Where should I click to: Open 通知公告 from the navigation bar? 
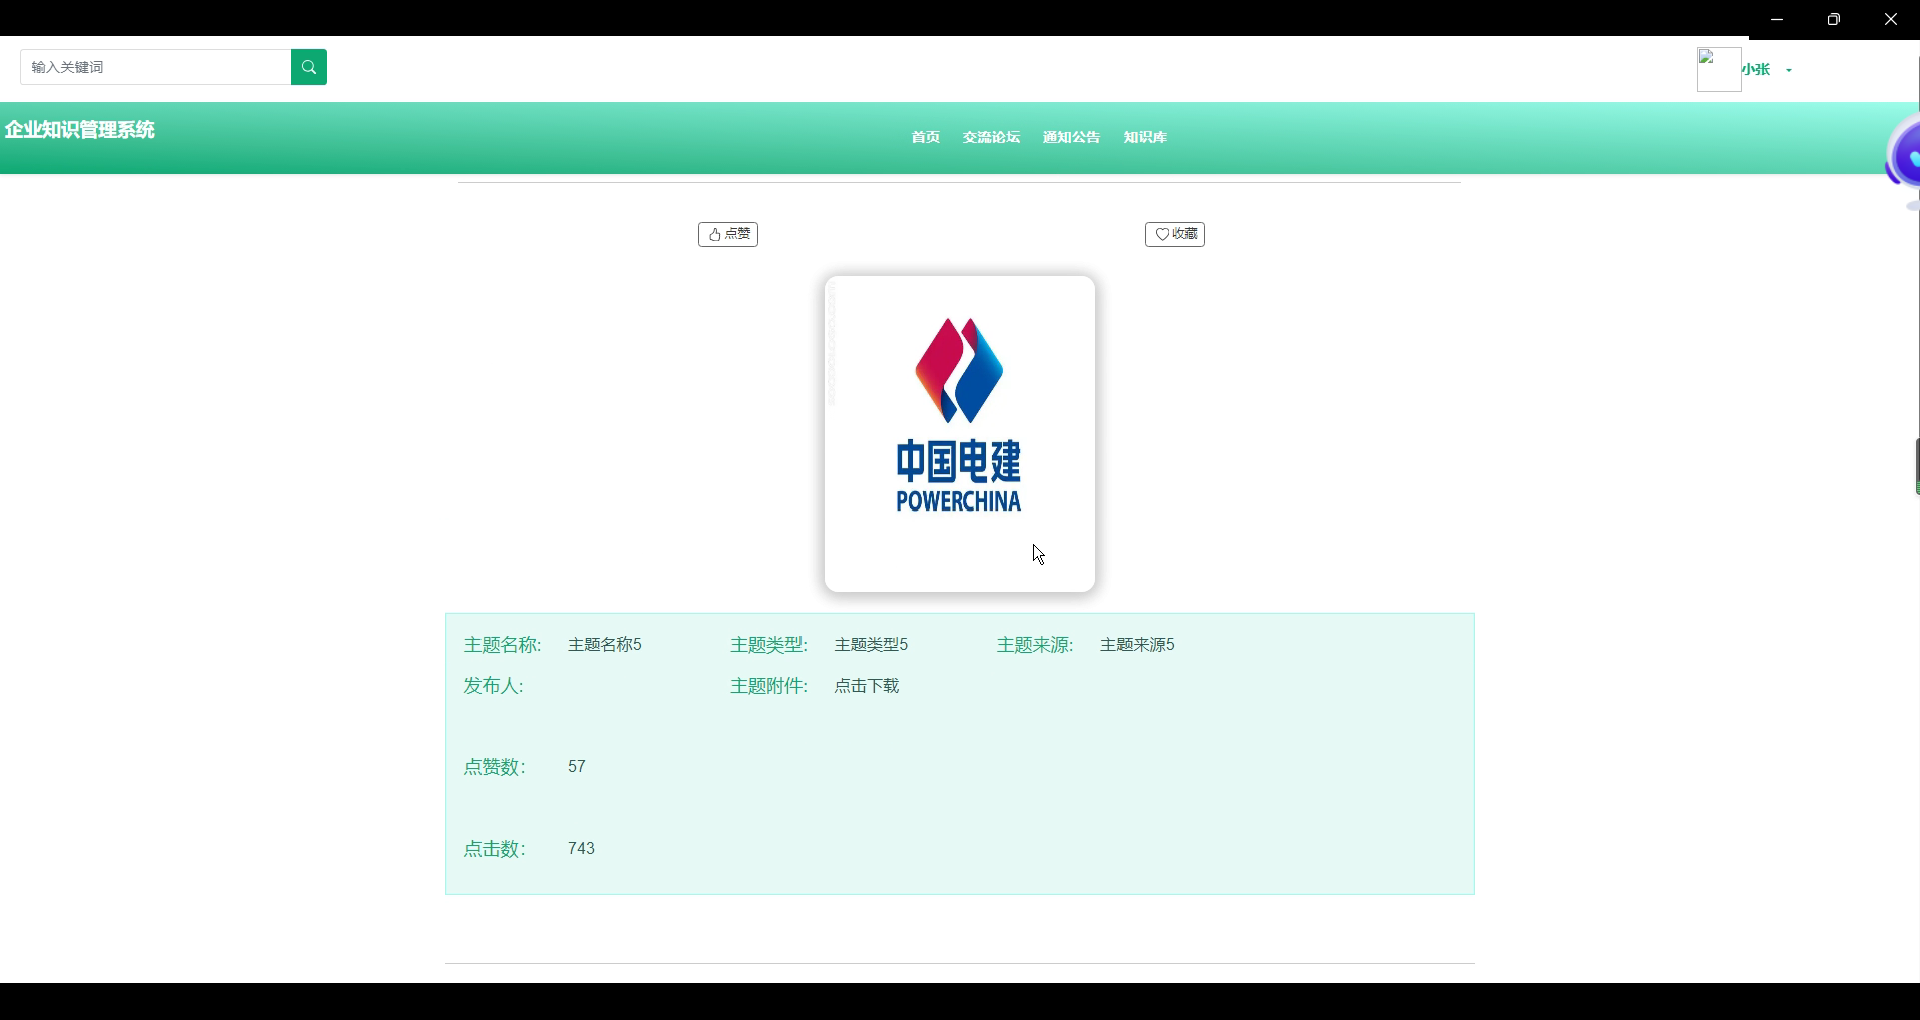(x=1072, y=137)
